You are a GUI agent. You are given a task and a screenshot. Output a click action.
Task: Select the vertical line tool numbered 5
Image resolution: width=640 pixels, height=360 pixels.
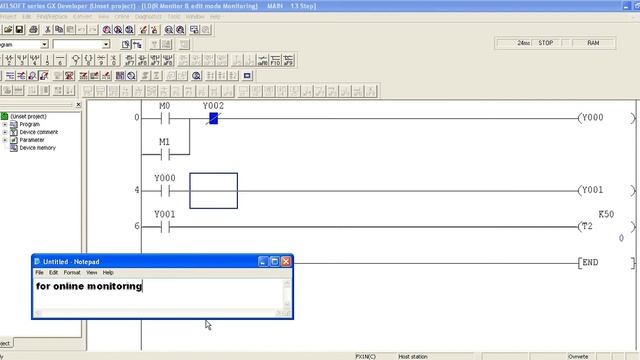point(47,60)
